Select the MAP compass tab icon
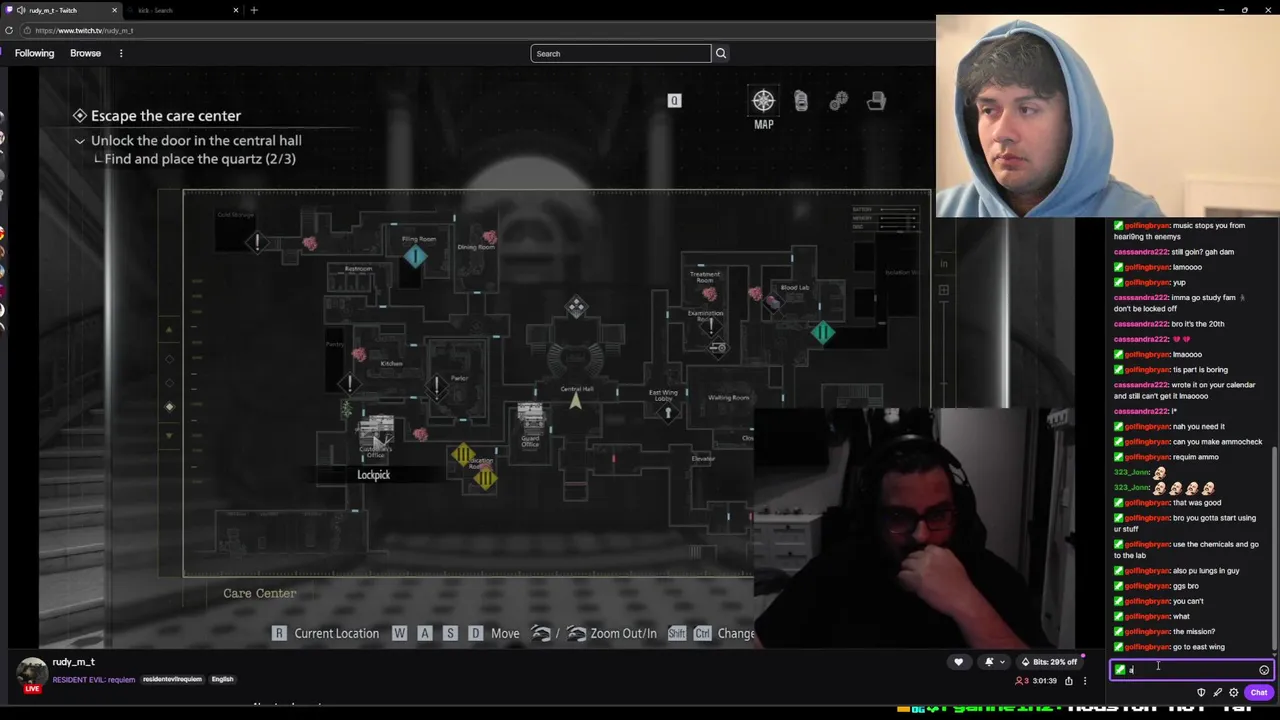Screen dimensions: 1280x720 [763, 101]
